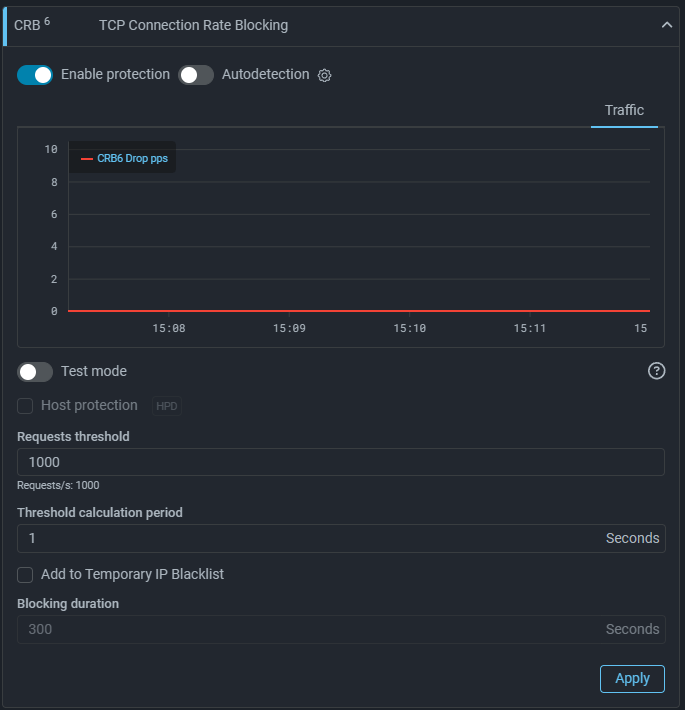Image resolution: width=685 pixels, height=710 pixels.
Task: Check the Host protection checkbox
Action: click(26, 406)
